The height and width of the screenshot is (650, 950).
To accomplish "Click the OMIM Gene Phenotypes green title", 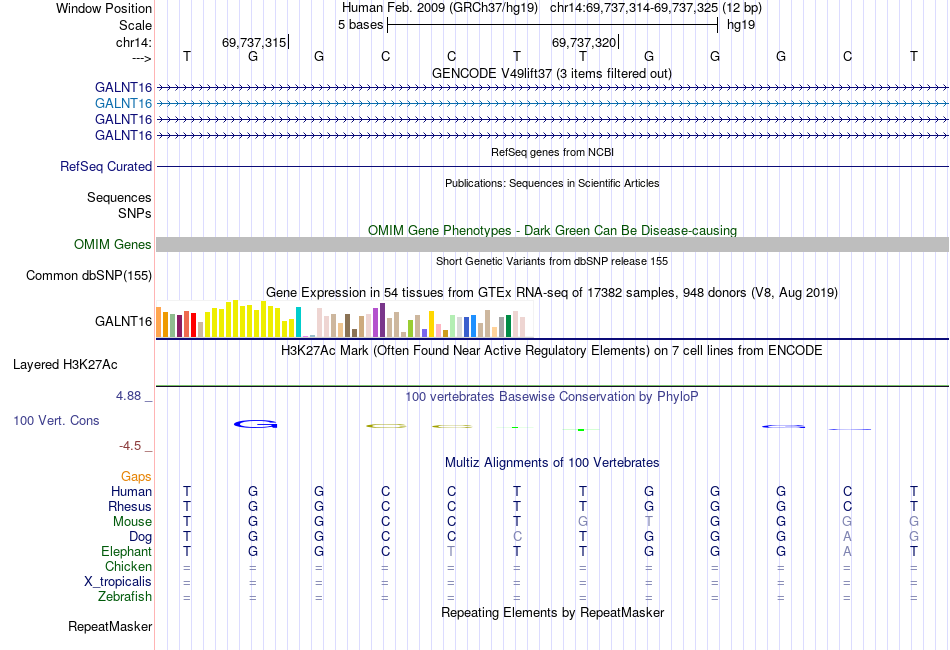I will [x=552, y=231].
